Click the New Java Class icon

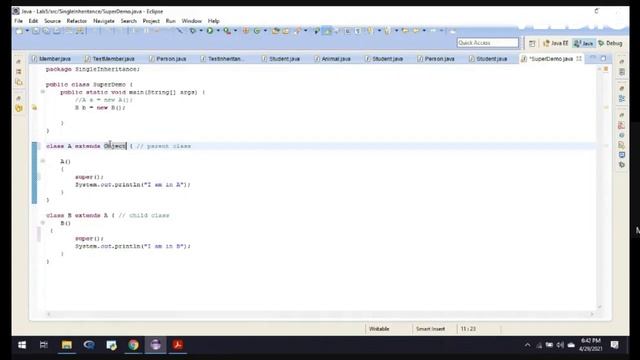pyautogui.click(x=257, y=31)
